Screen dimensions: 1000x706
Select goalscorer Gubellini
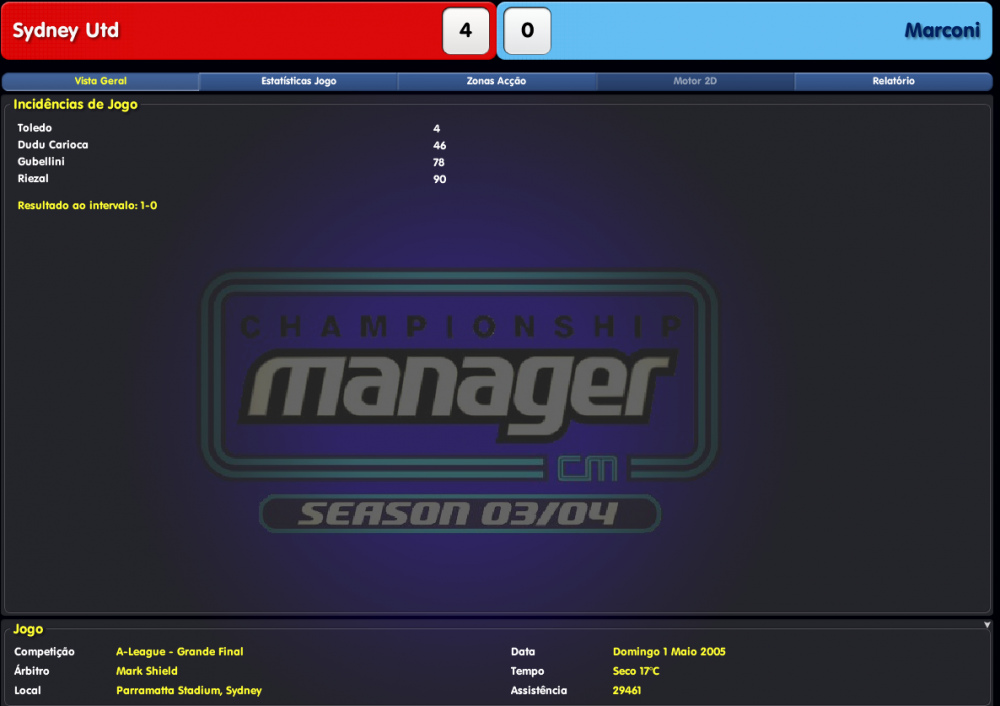coord(41,162)
